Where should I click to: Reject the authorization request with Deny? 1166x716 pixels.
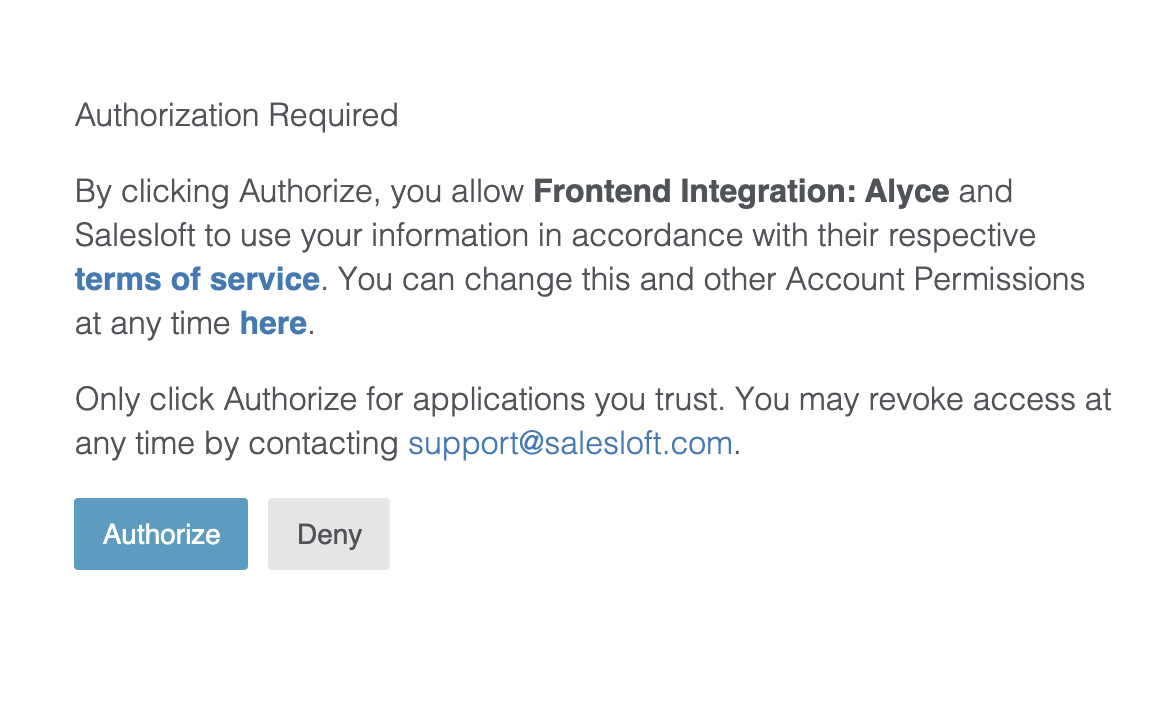(x=329, y=534)
